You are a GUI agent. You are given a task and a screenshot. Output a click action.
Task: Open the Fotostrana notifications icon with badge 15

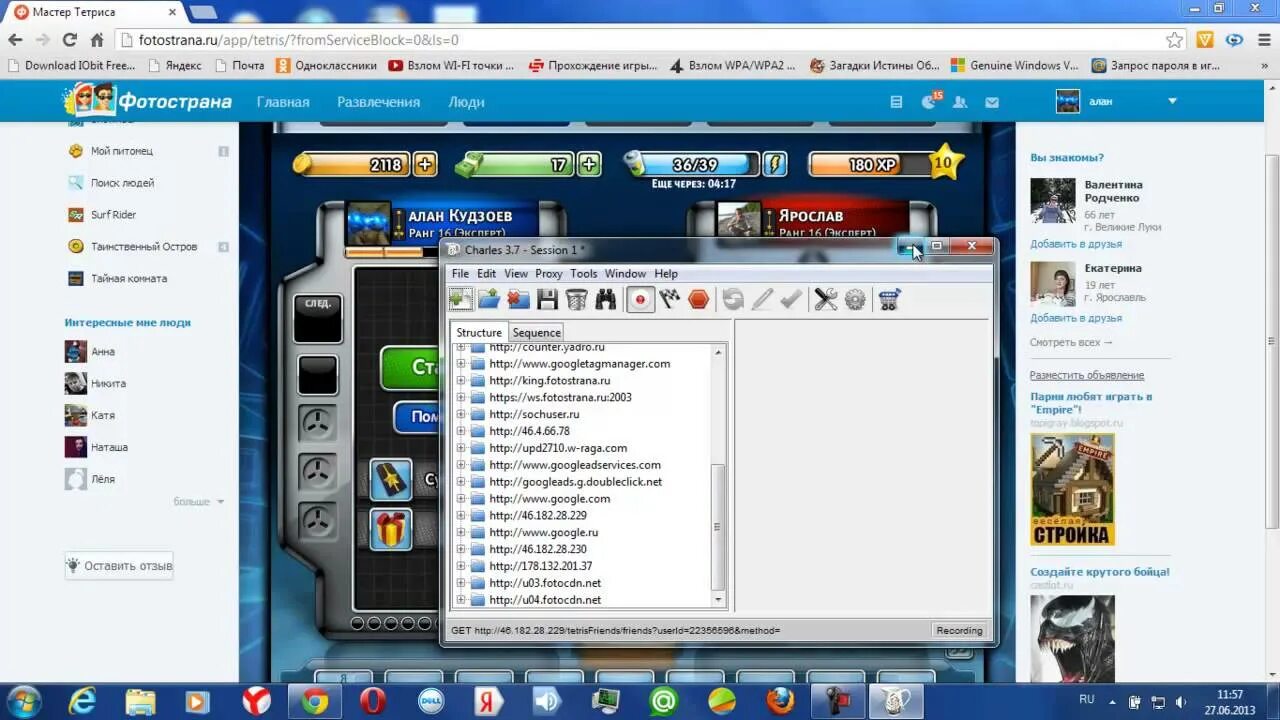[x=928, y=101]
